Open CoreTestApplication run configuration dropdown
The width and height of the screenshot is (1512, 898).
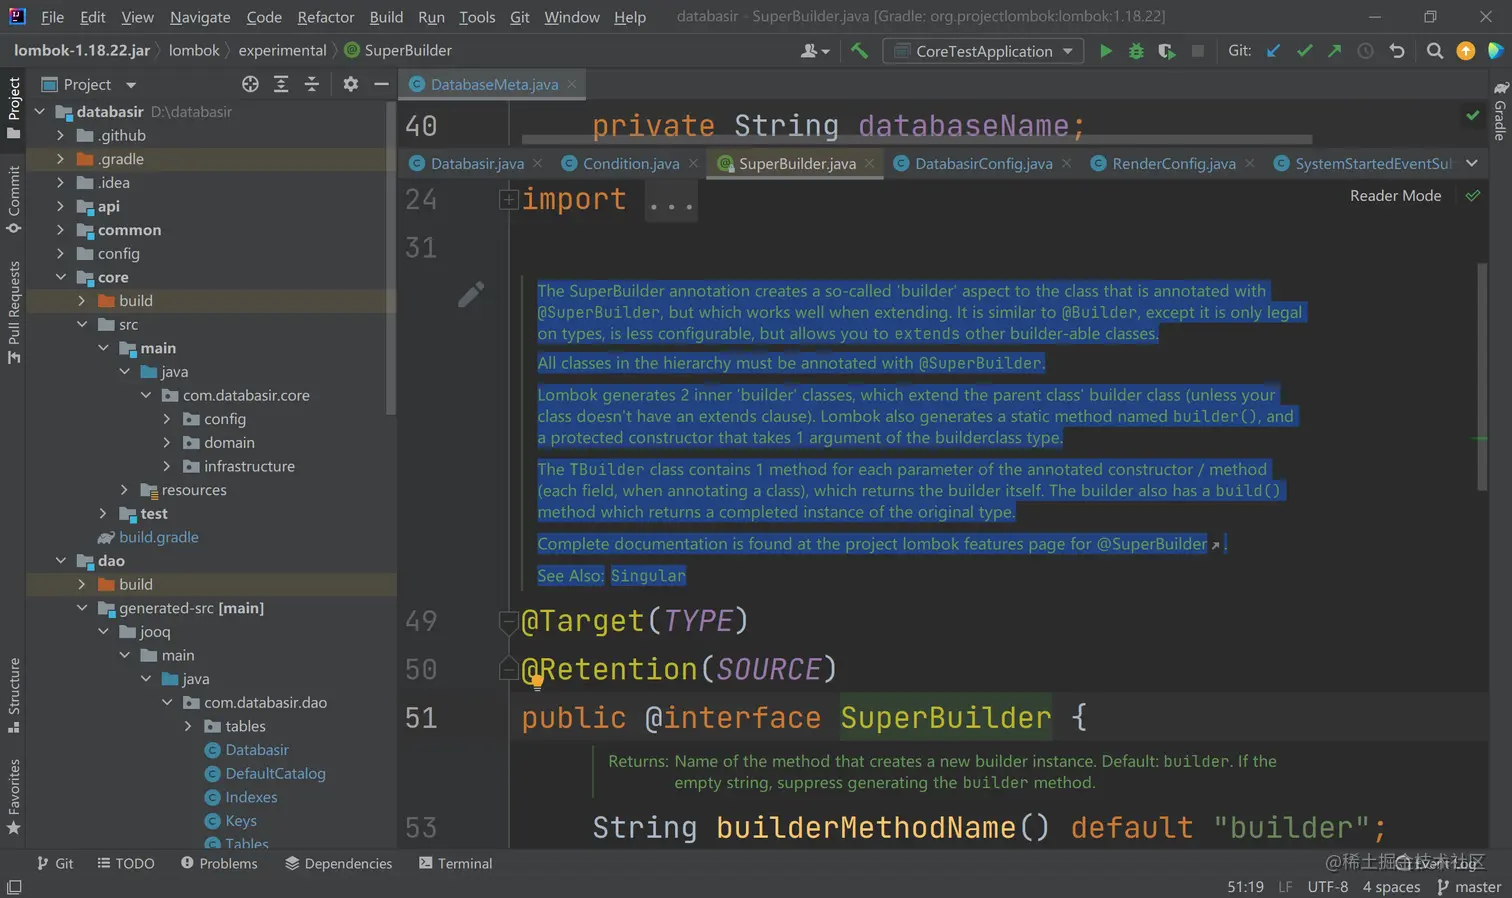click(x=984, y=51)
